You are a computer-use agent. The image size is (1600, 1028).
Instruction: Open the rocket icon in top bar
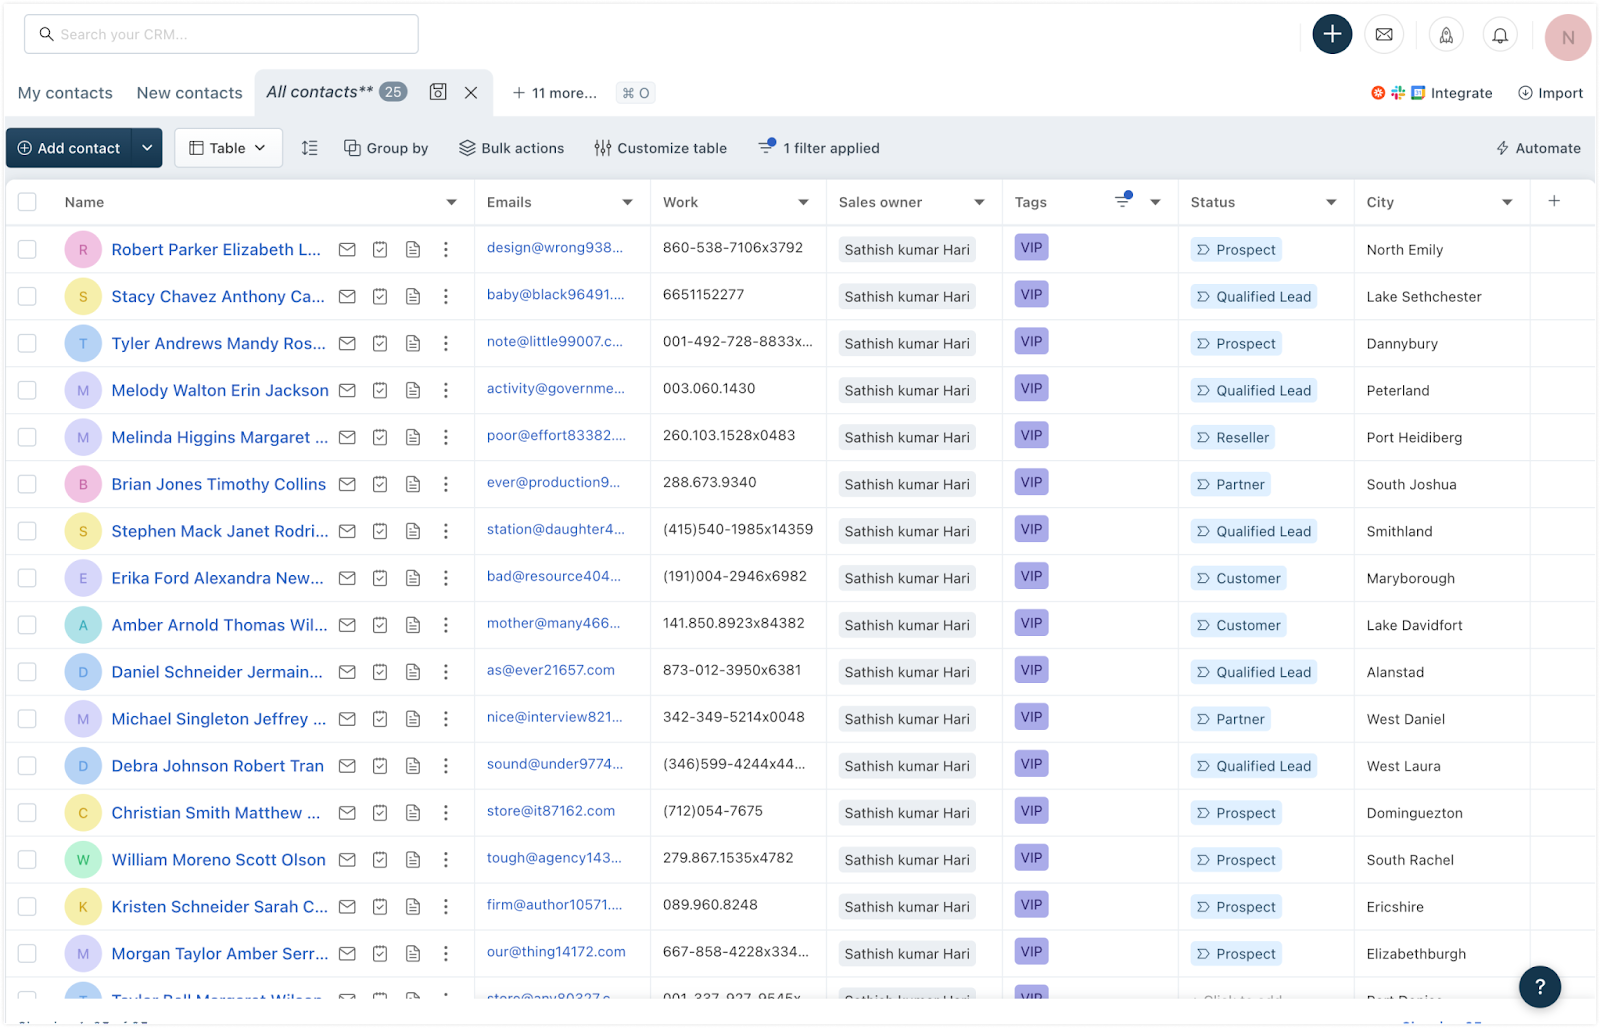pos(1446,35)
